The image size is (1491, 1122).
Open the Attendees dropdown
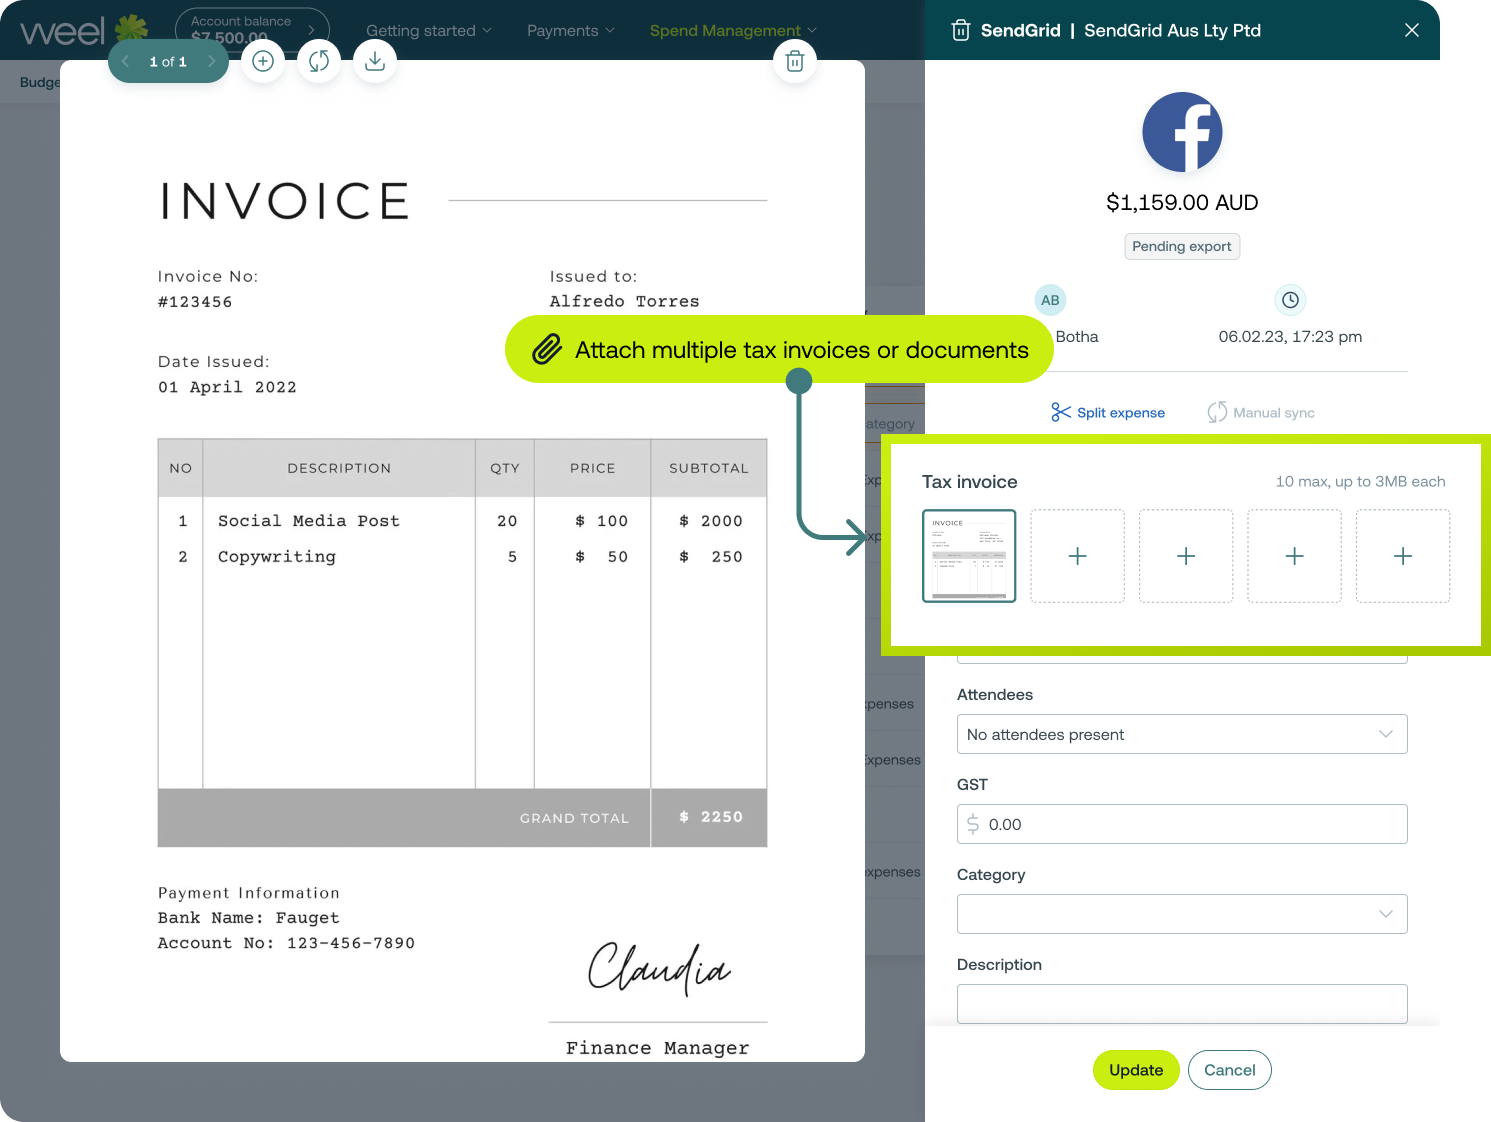[1181, 734]
